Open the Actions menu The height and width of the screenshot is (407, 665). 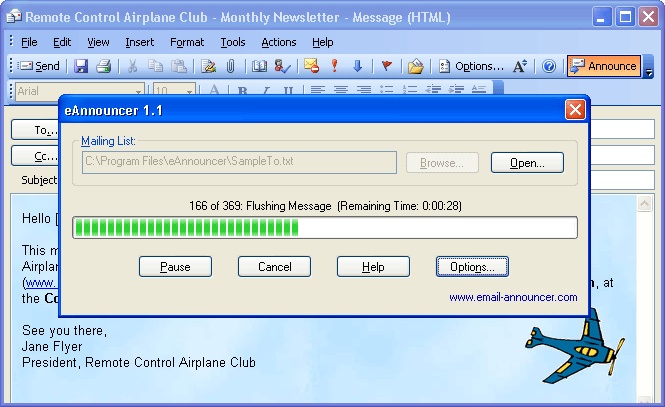coord(279,42)
